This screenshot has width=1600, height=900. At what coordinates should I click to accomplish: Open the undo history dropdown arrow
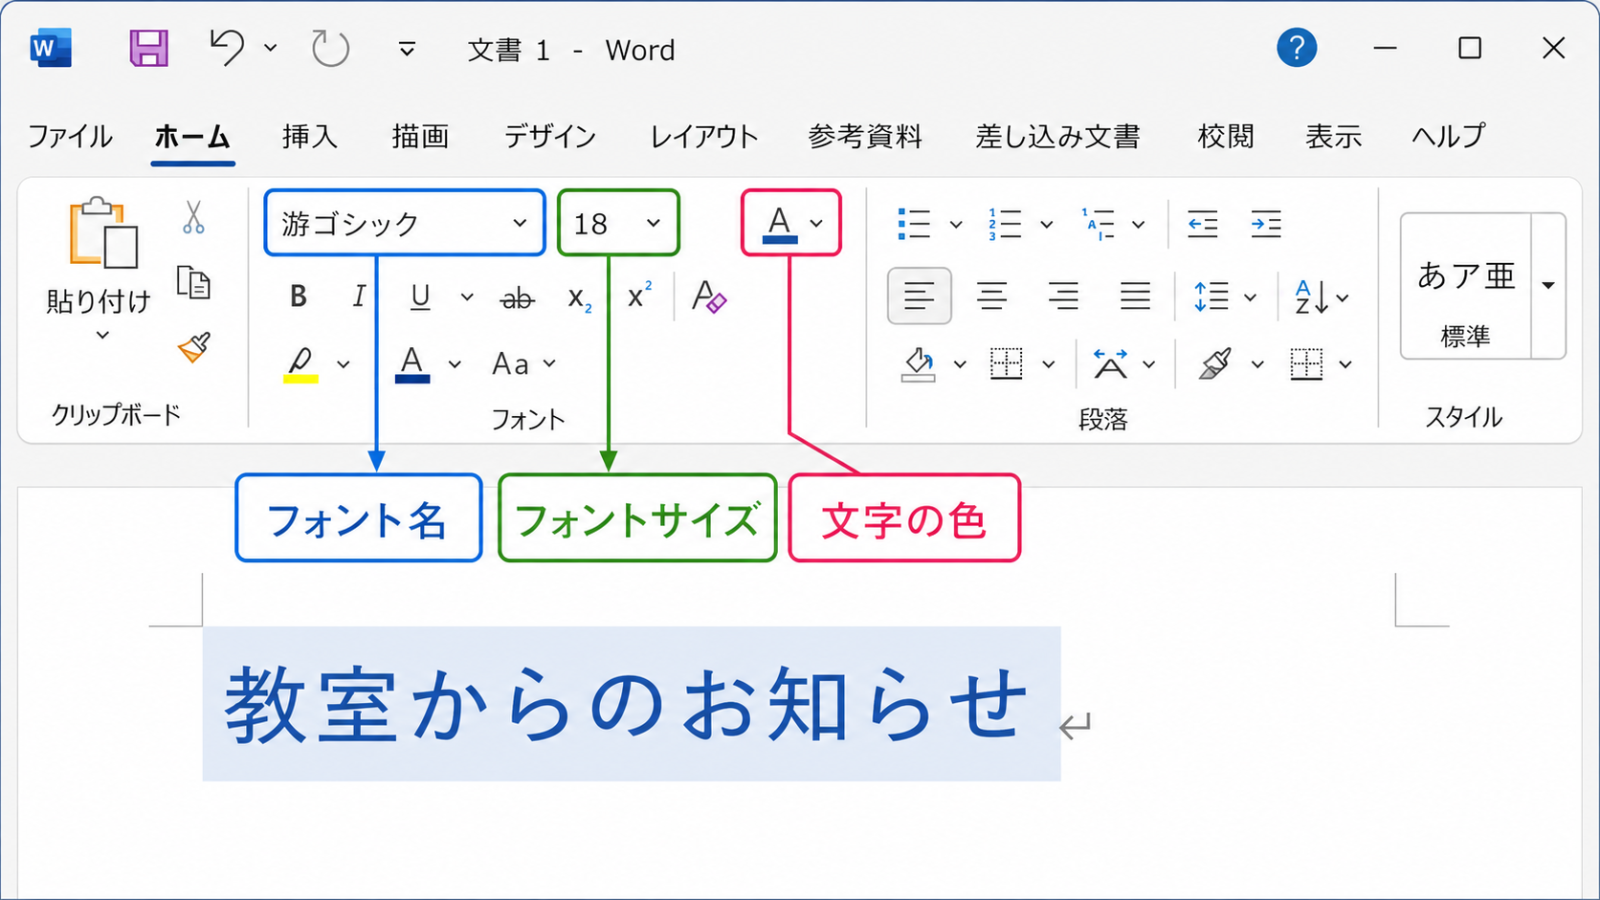point(270,47)
